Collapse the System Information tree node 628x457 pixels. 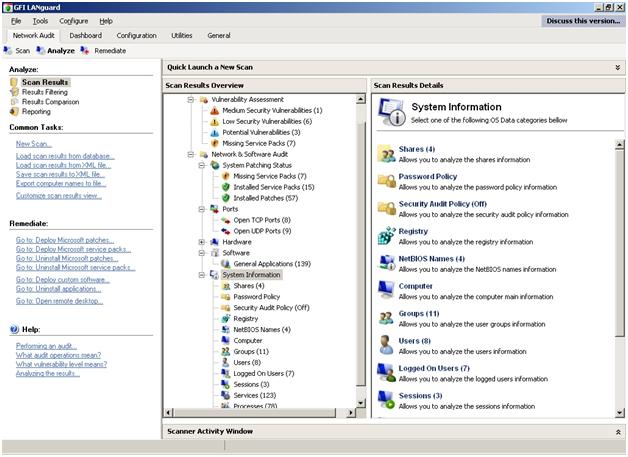click(x=202, y=275)
